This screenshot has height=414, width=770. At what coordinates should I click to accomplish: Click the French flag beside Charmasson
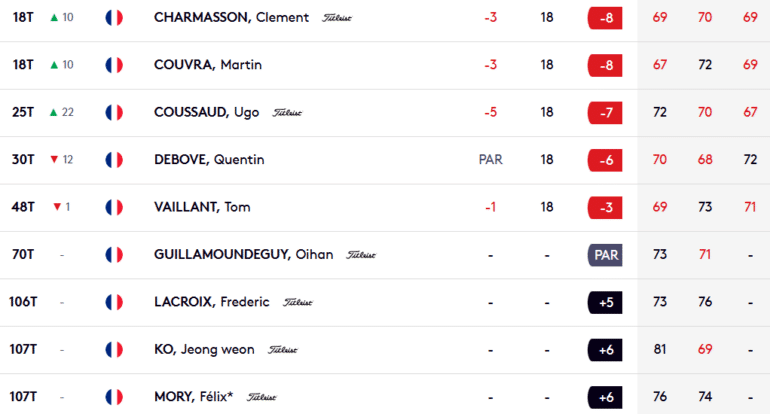(114, 18)
